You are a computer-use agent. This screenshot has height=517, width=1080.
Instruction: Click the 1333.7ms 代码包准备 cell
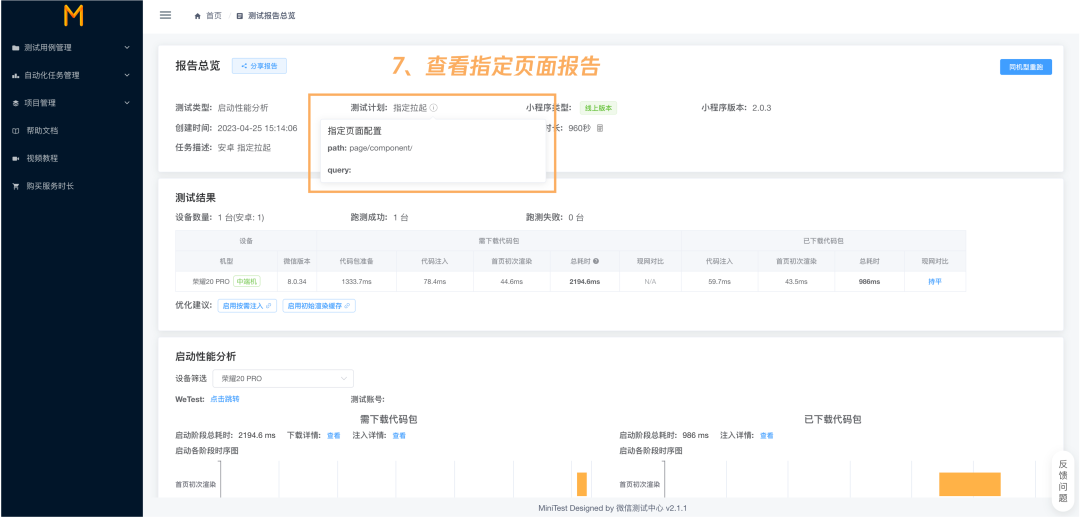356,282
